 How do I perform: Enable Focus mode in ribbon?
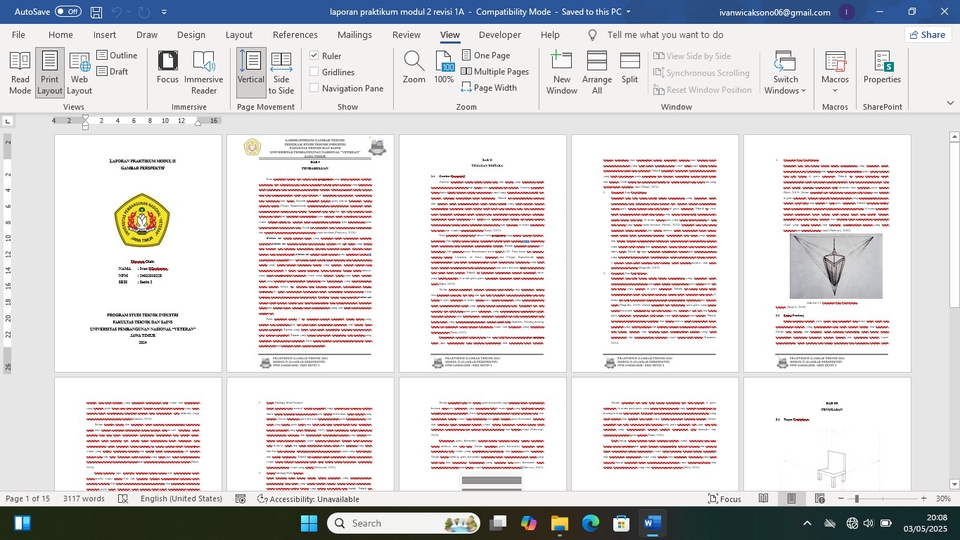167,67
